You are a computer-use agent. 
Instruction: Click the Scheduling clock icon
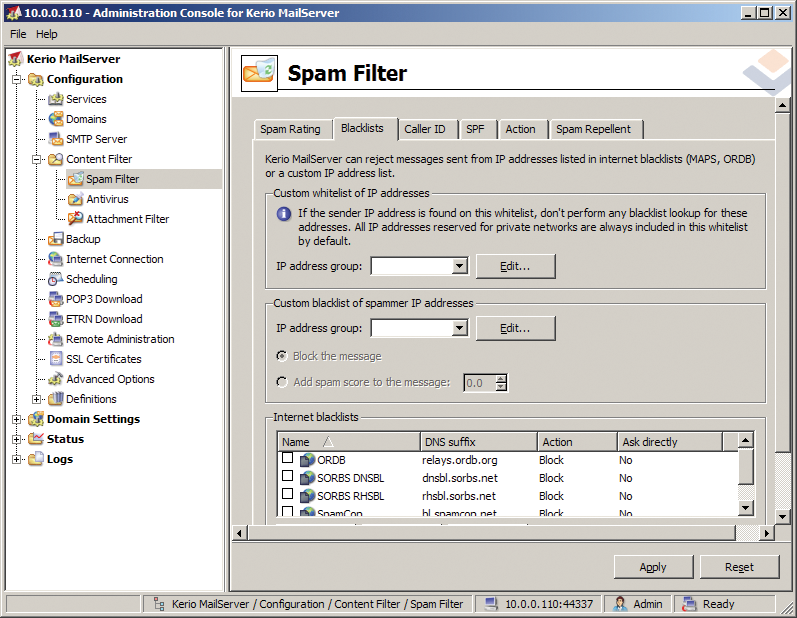[55, 279]
